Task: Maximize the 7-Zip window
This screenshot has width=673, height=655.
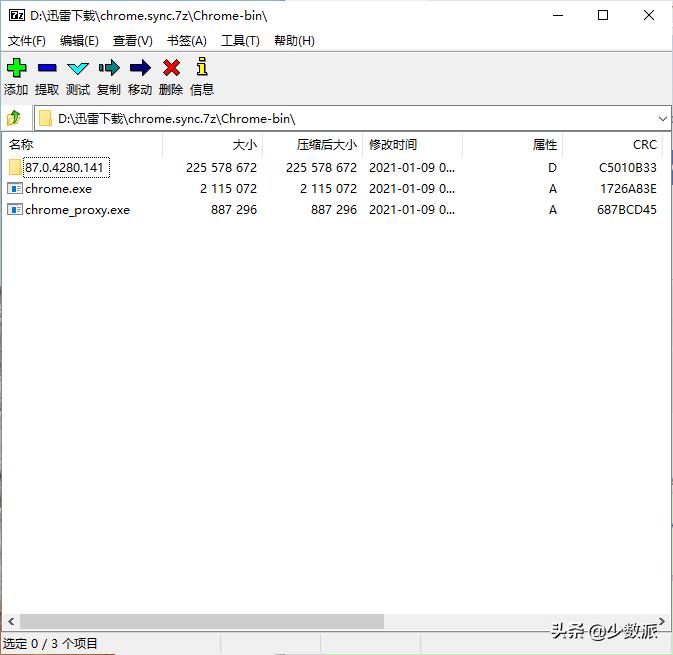Action: click(603, 15)
